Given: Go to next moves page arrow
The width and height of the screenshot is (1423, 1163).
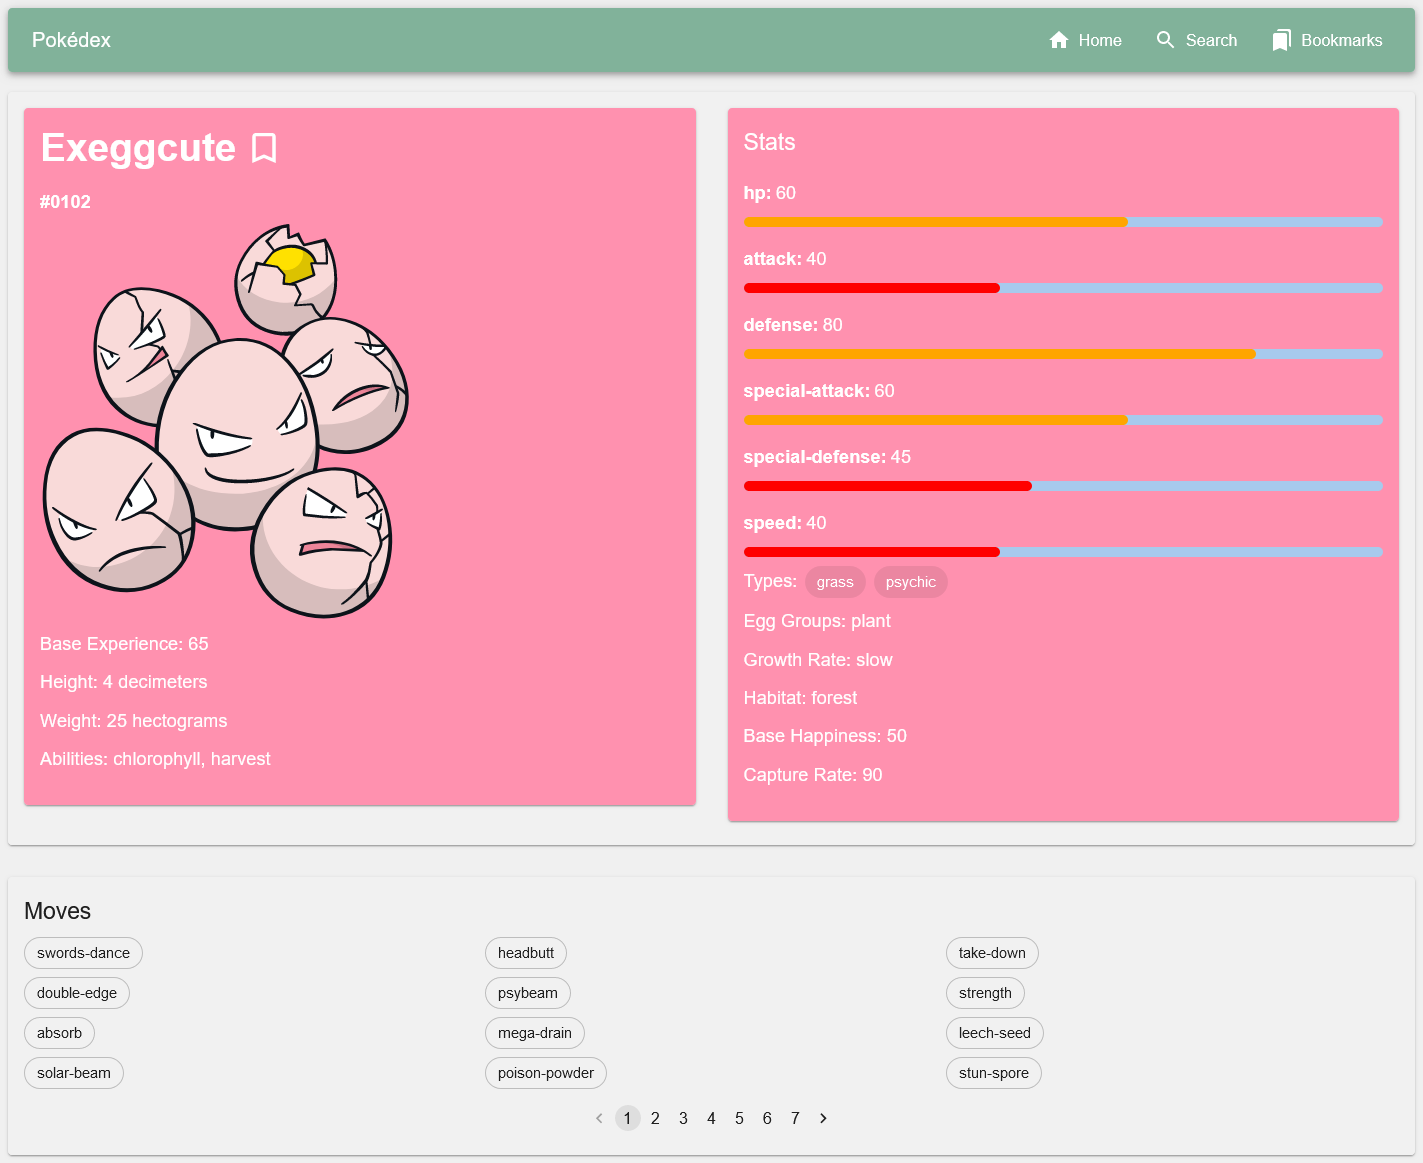Looking at the screenshot, I should 823,1118.
